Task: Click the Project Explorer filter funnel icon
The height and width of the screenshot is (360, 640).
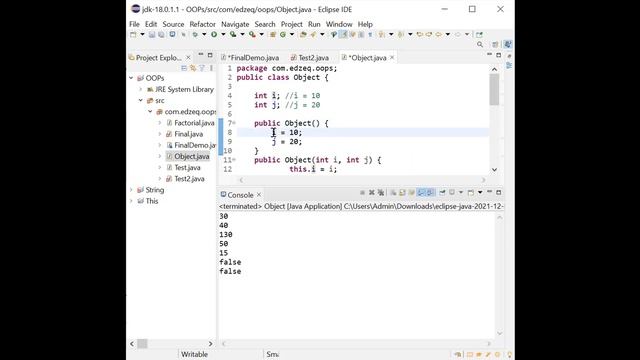Action: [202, 68]
